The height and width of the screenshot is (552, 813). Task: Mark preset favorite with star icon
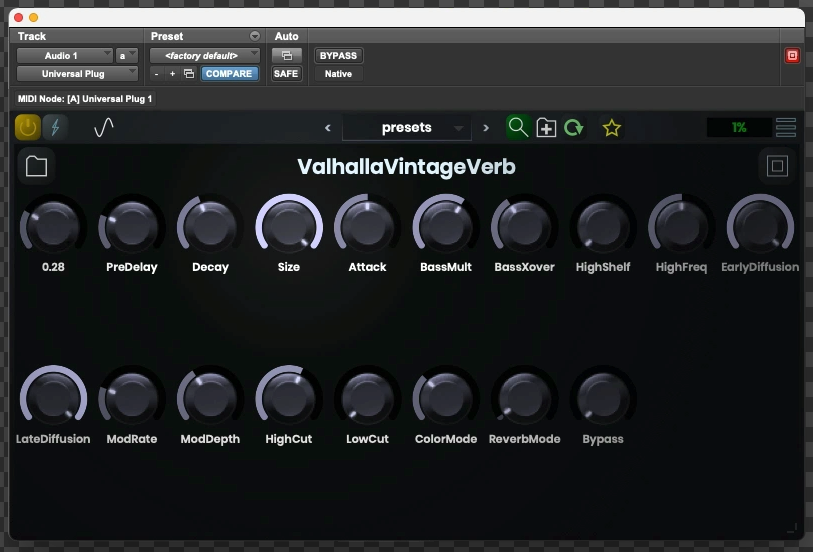point(612,128)
